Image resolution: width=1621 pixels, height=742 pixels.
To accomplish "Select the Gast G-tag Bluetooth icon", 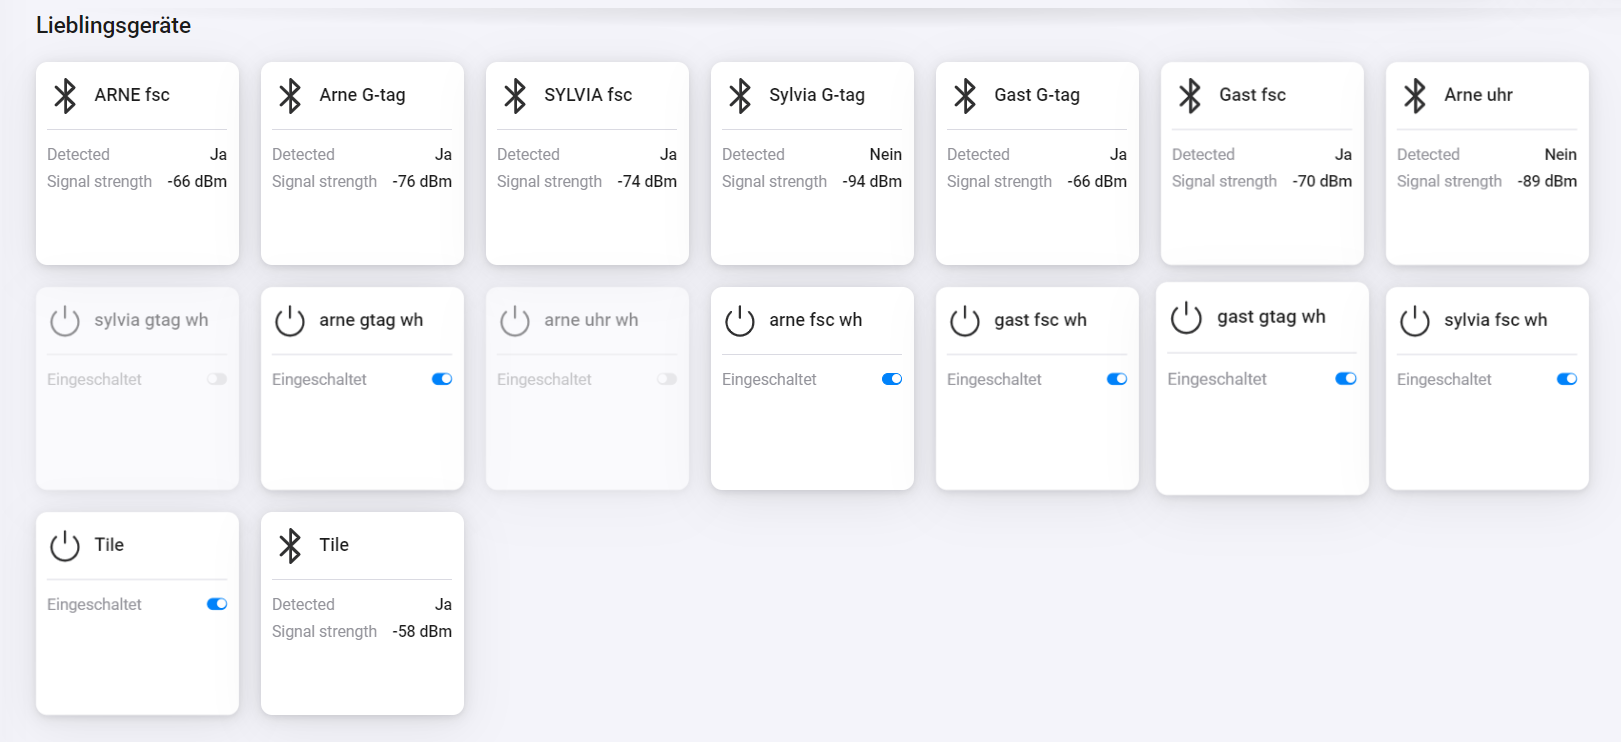I will tap(965, 96).
